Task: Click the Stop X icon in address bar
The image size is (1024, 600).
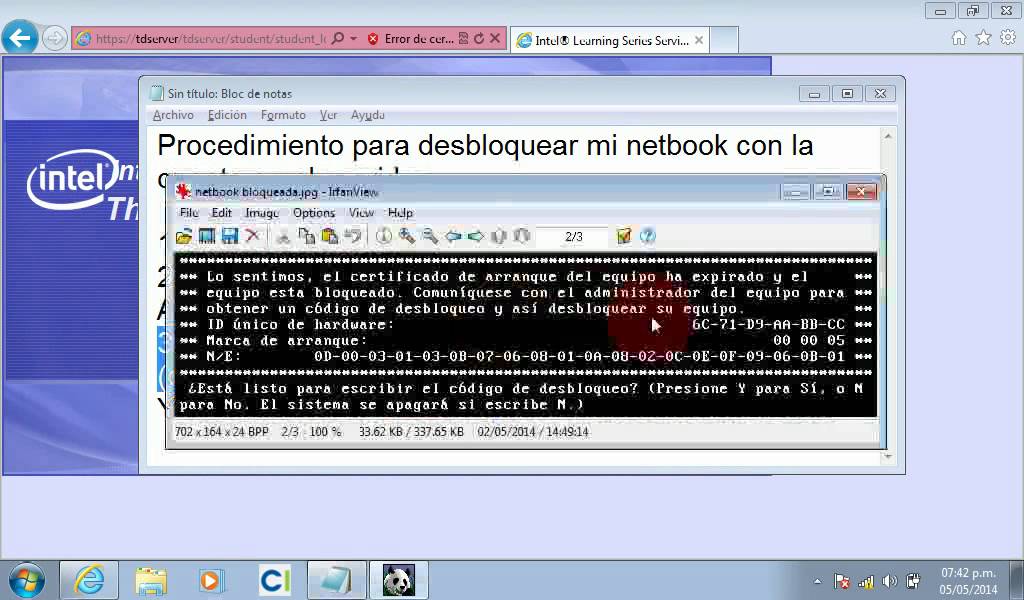Action: coord(495,39)
